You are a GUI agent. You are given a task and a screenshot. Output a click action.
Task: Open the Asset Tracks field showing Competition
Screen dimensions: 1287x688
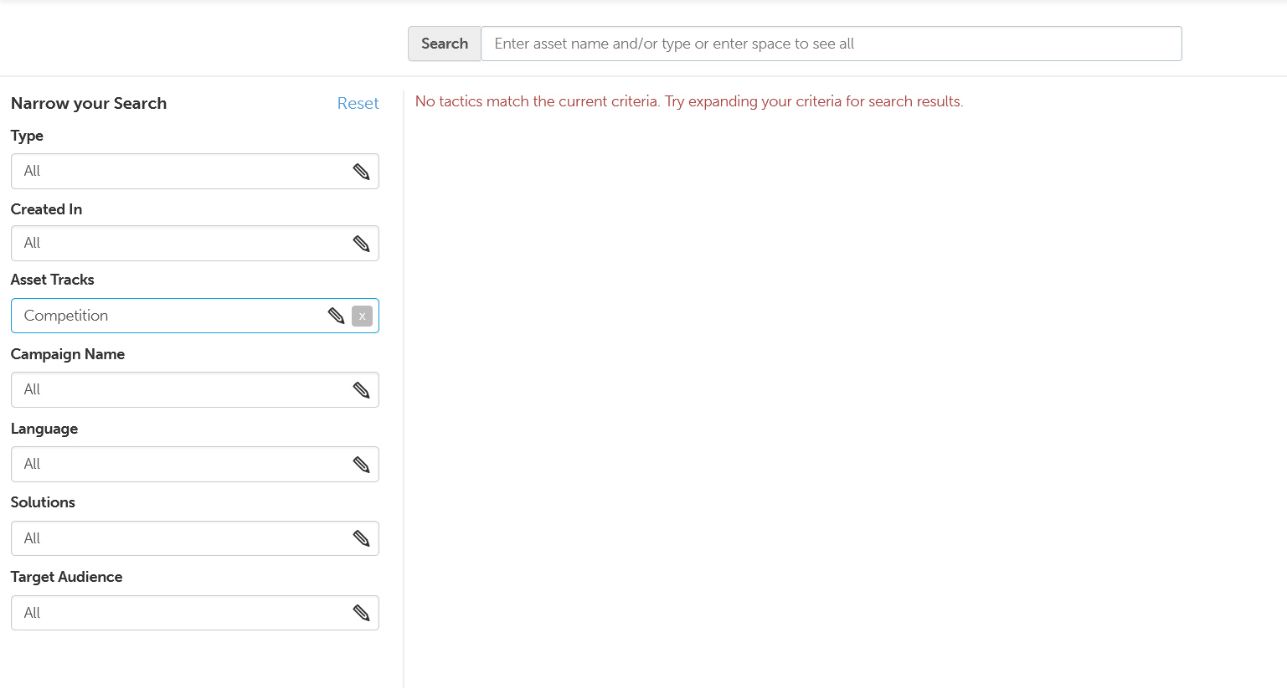[195, 316]
